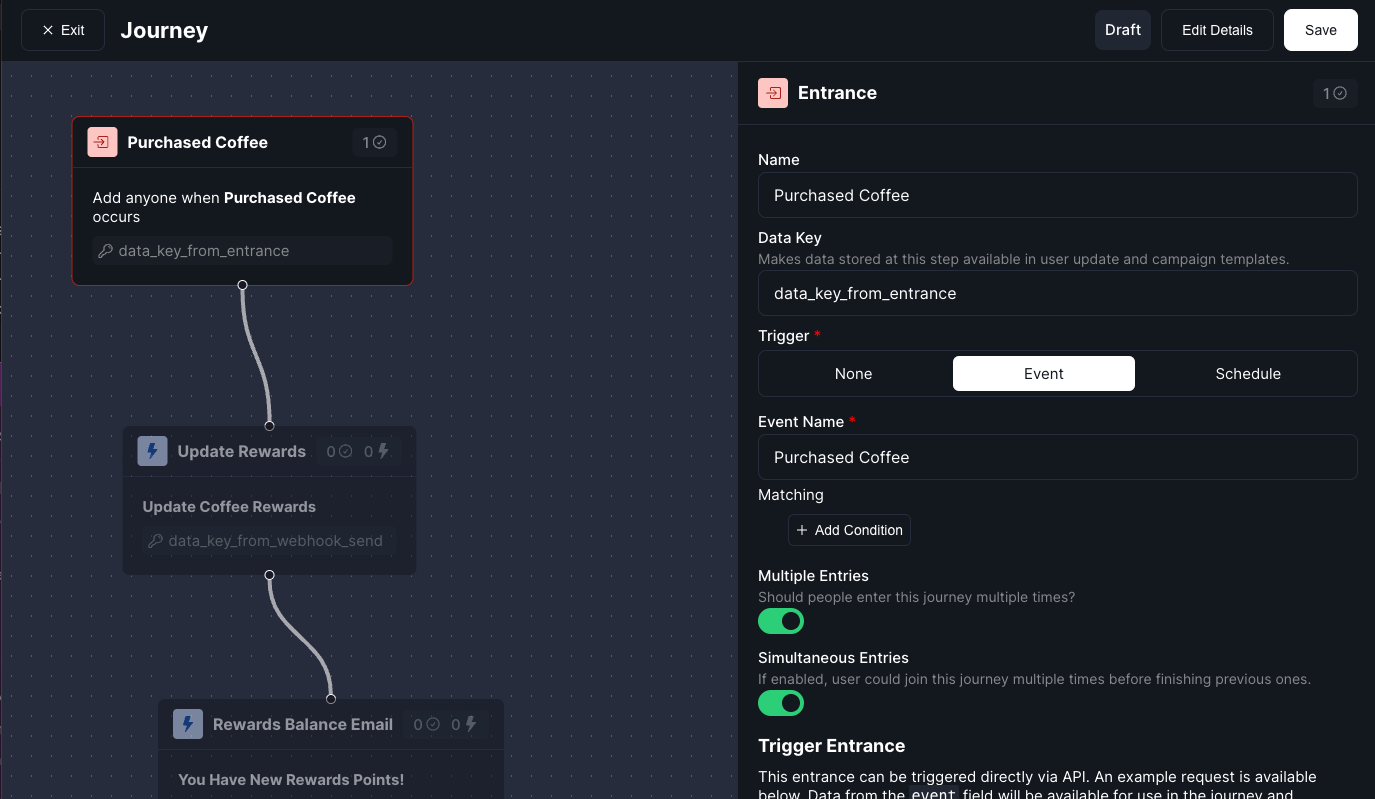Save the journey
This screenshot has height=799, width=1375.
(x=1320, y=29)
